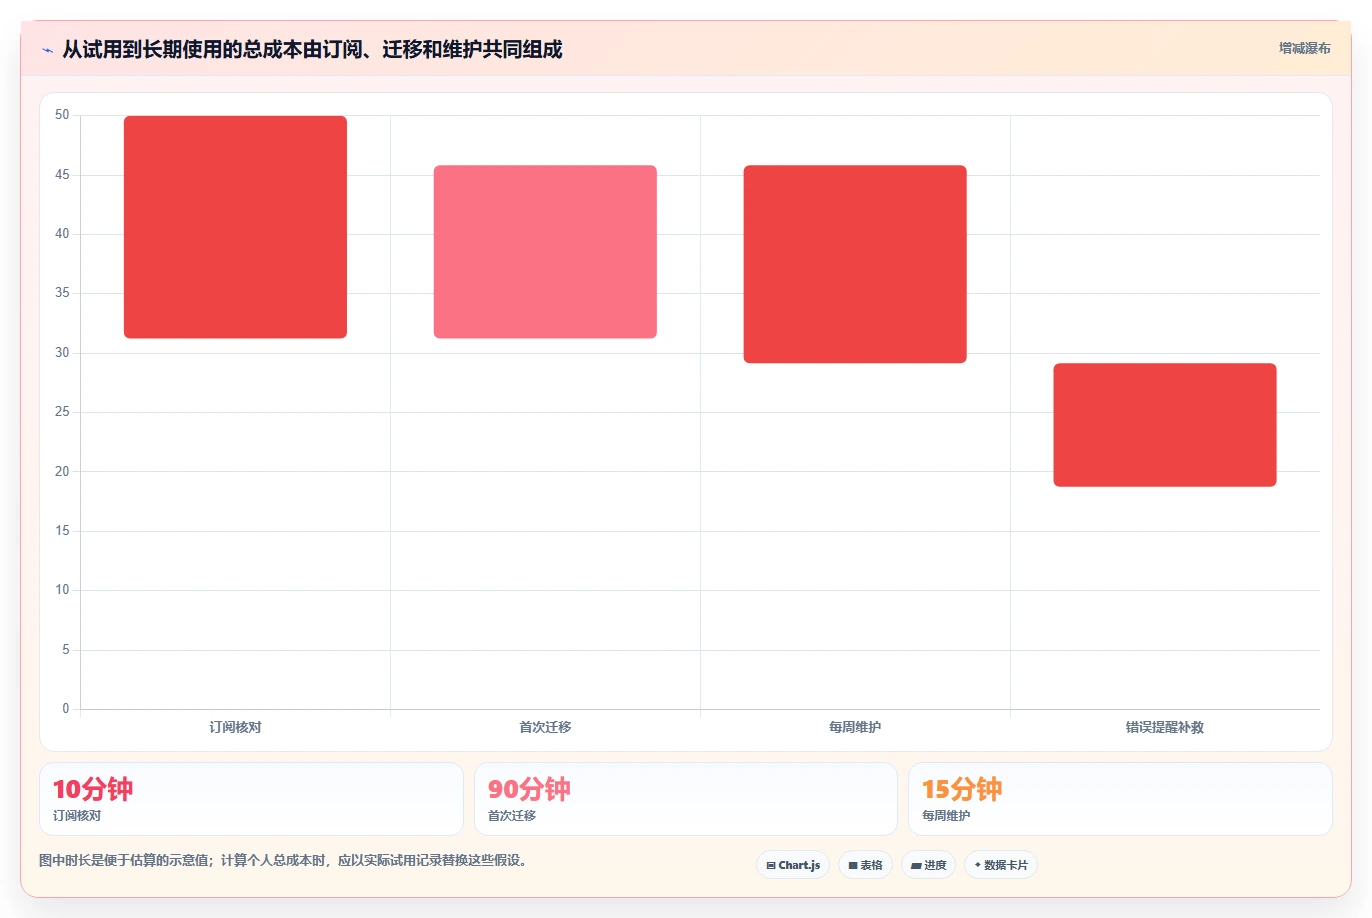Select the Chart.js chip
Viewport: 1372px width, 918px height.
click(793, 865)
